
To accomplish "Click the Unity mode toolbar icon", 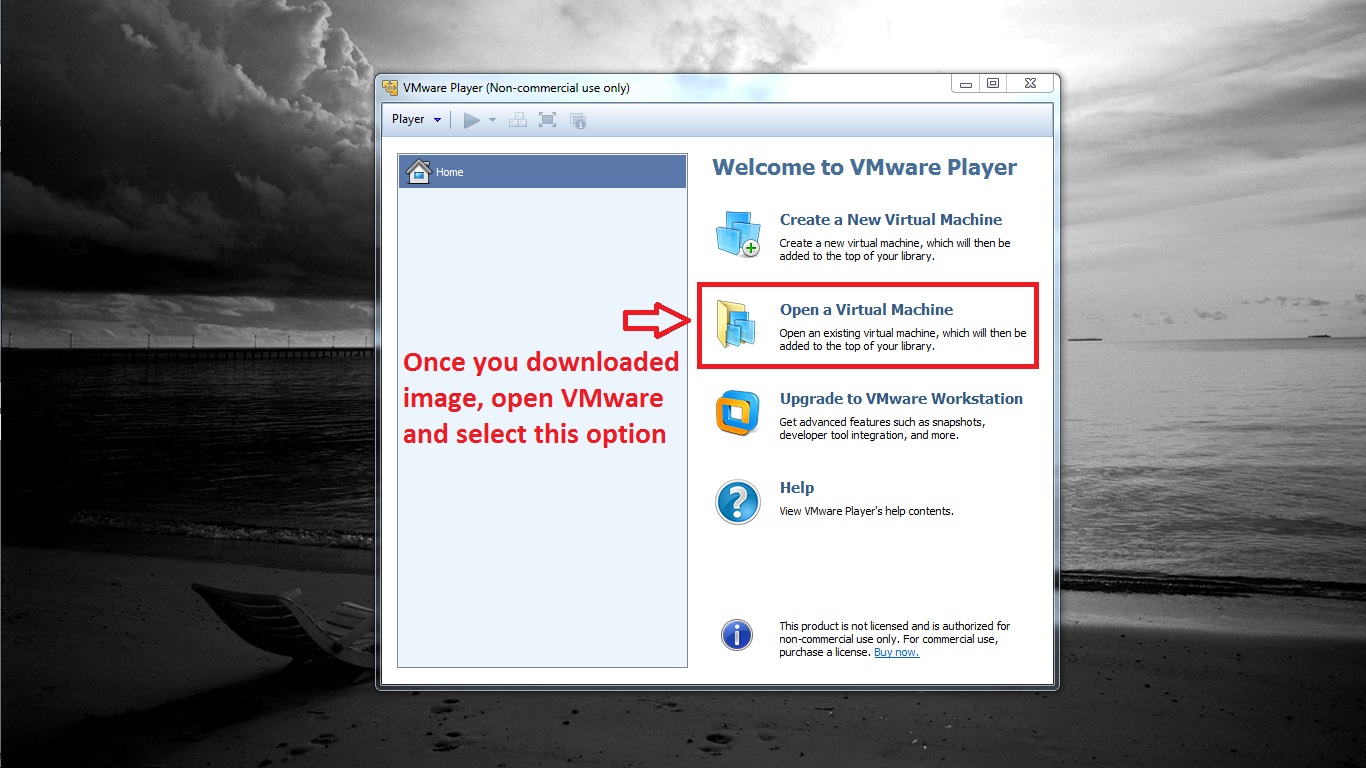I will 578,120.
